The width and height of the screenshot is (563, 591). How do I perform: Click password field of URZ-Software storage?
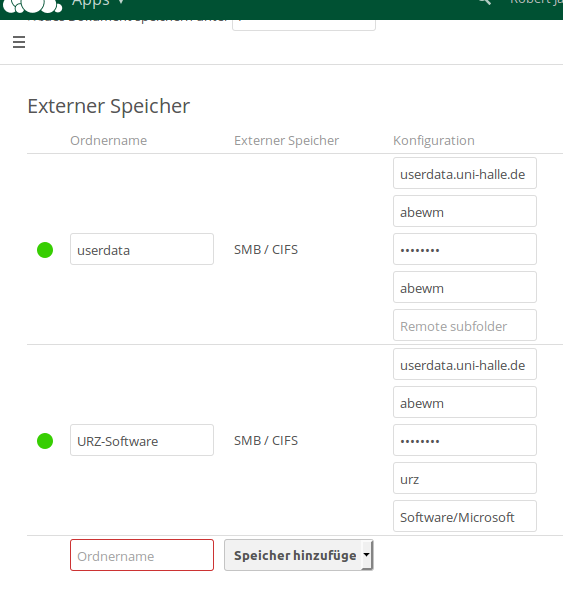[465, 440]
